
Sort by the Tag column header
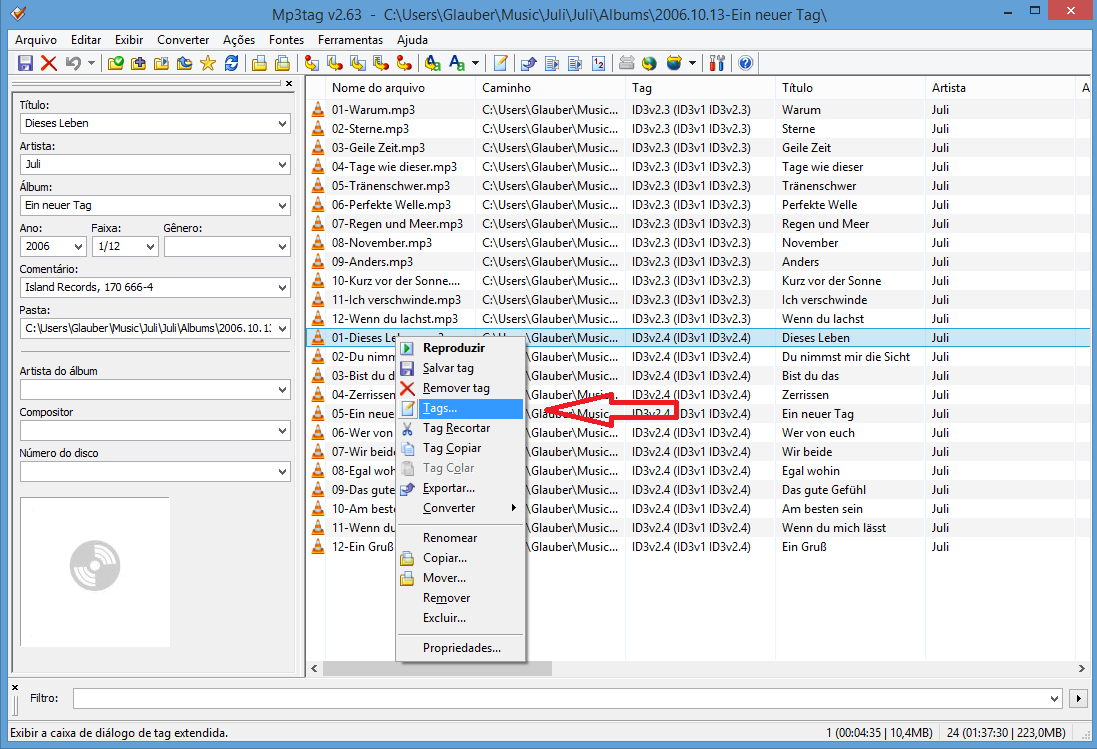click(x=700, y=87)
